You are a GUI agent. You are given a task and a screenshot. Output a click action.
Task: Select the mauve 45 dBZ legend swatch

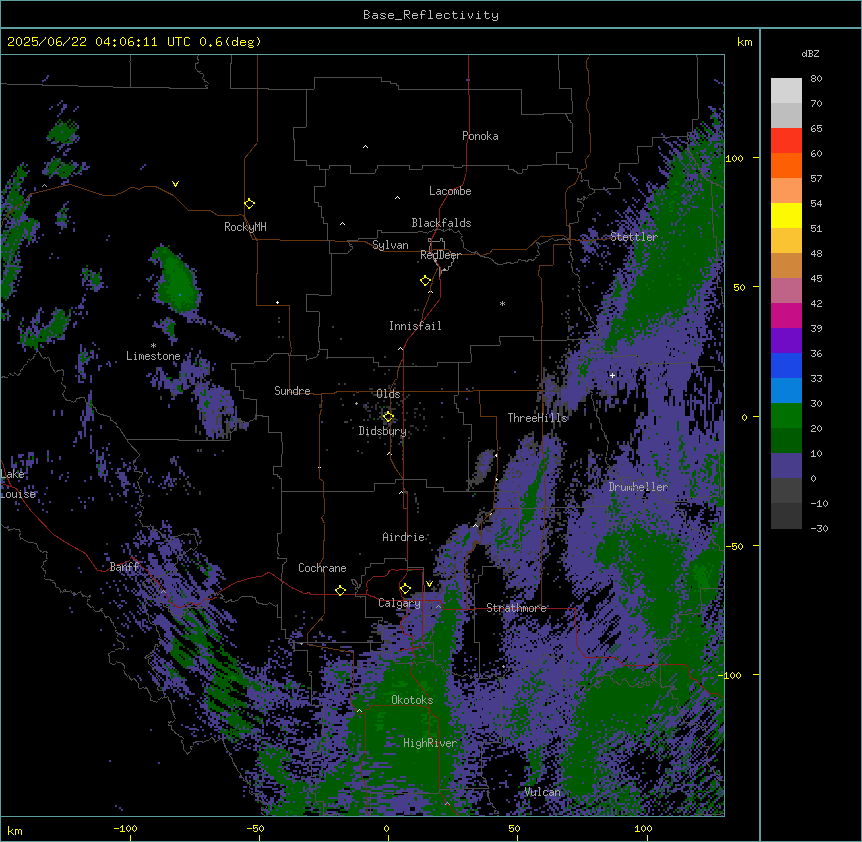(786, 291)
